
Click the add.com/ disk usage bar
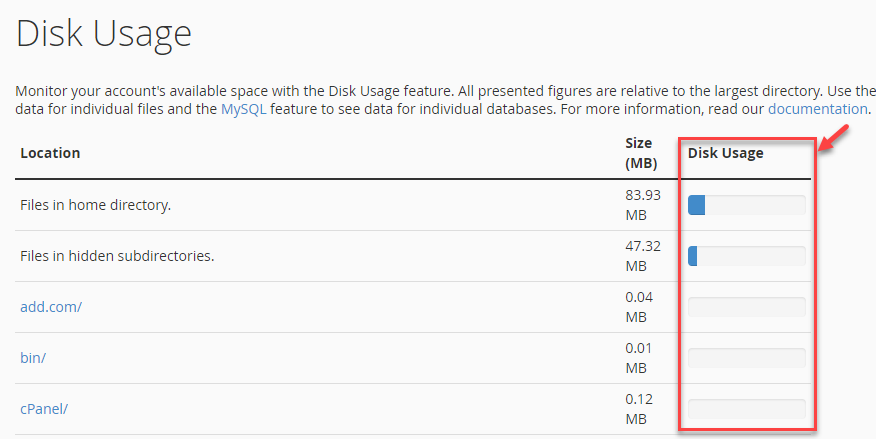pyautogui.click(x=746, y=307)
